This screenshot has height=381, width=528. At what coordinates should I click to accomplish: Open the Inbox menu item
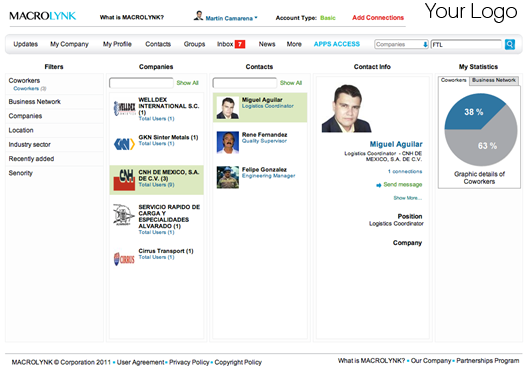(225, 44)
